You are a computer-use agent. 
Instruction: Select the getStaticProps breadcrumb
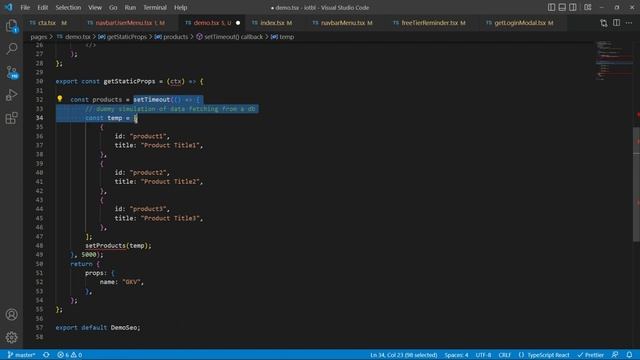click(123, 37)
